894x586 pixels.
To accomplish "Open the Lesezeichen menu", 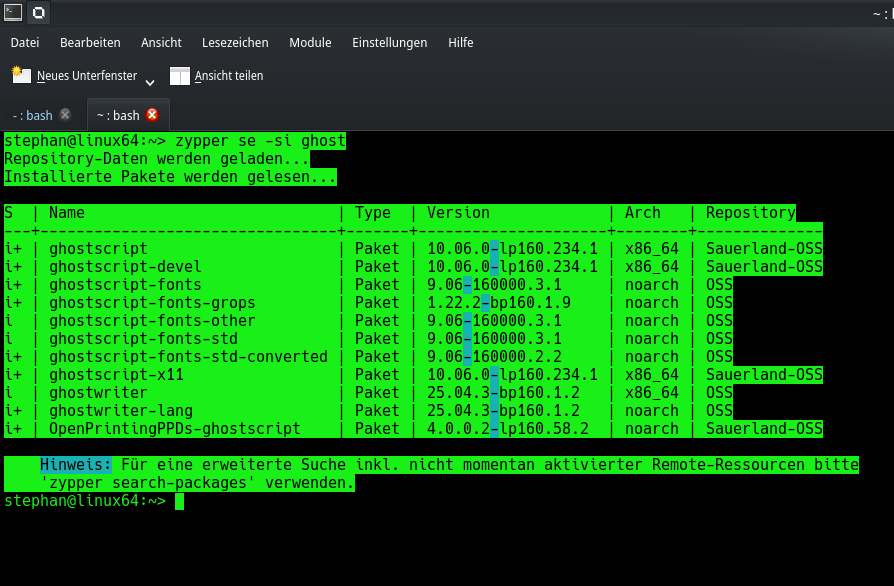I will 235,43.
